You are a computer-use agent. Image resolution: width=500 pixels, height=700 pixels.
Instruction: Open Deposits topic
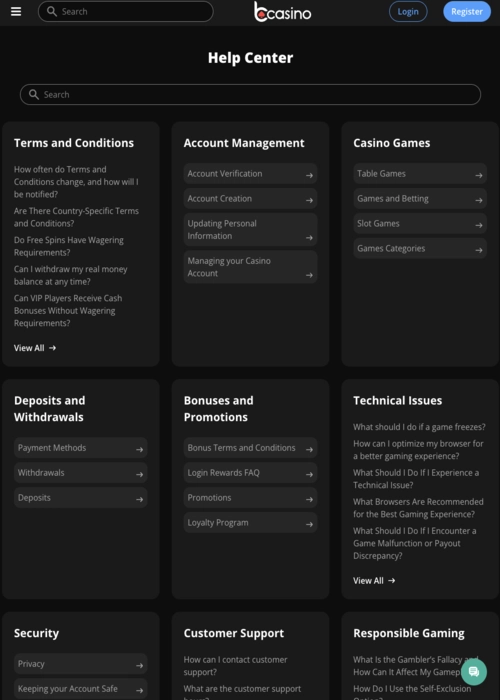tap(81, 498)
